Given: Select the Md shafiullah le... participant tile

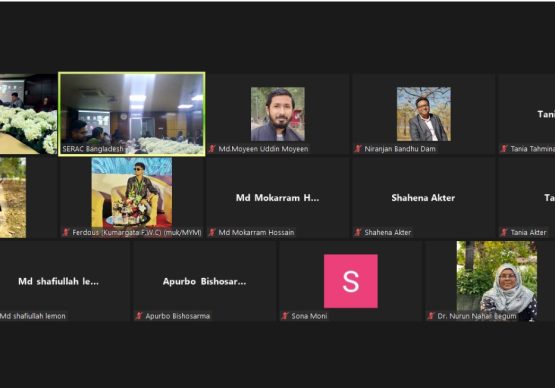Looking at the screenshot, I should tap(65, 281).
